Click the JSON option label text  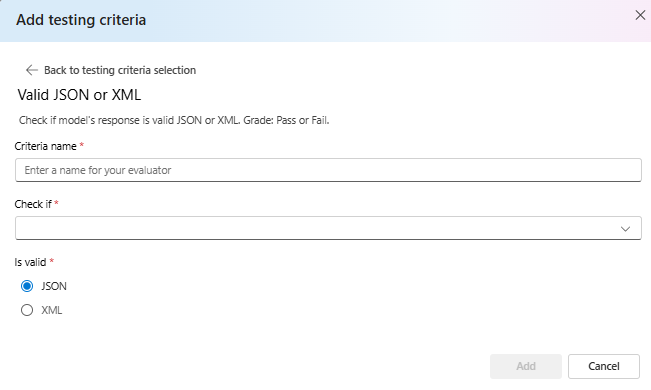(54, 286)
